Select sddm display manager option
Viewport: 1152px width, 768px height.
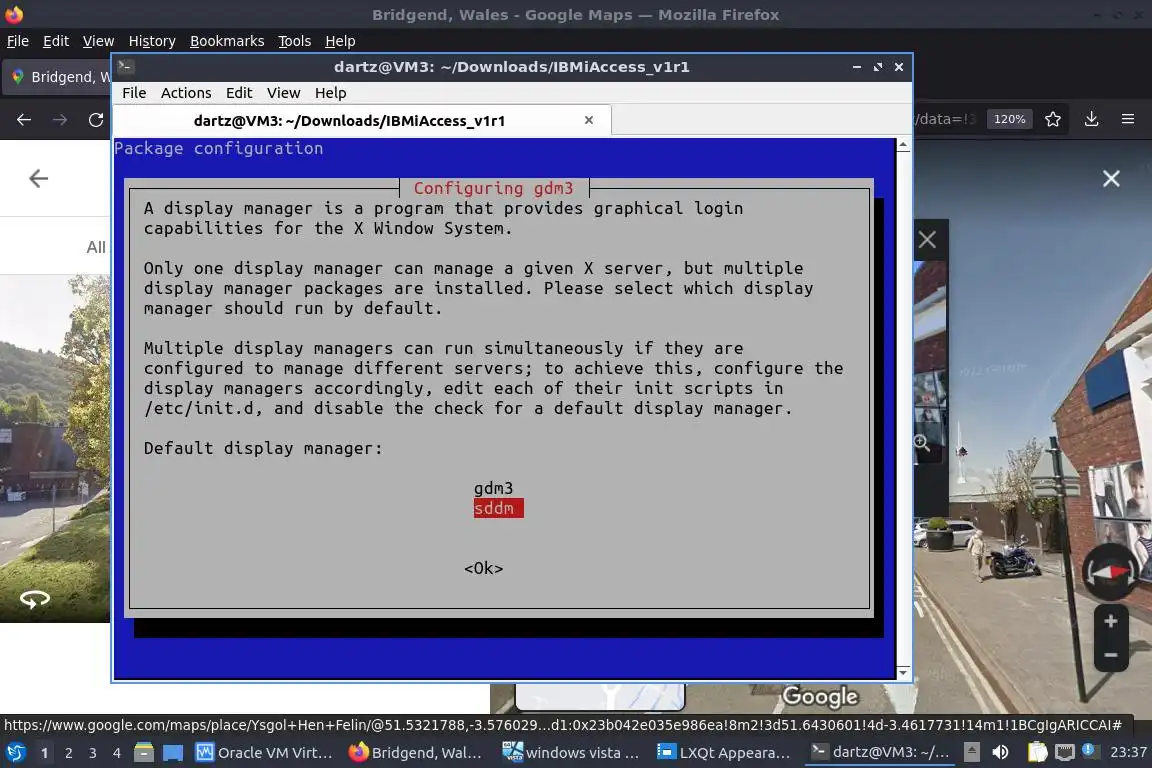[x=498, y=509]
